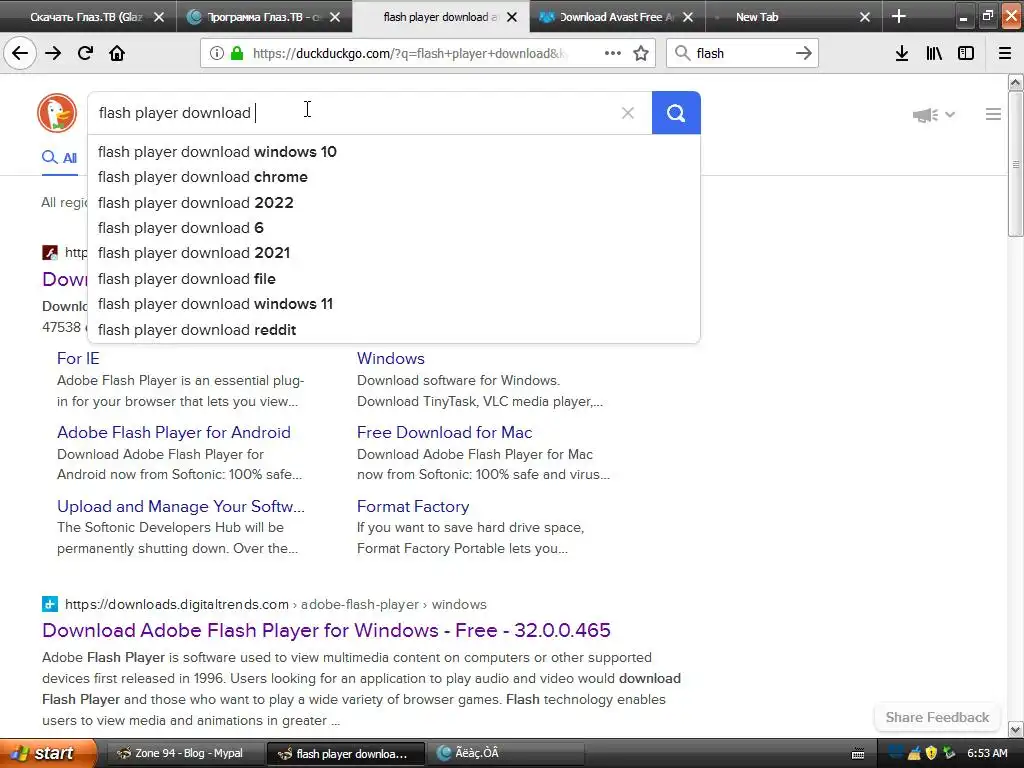The height and width of the screenshot is (768, 1024).
Task: Show site information icon in address bar
Action: click(216, 53)
